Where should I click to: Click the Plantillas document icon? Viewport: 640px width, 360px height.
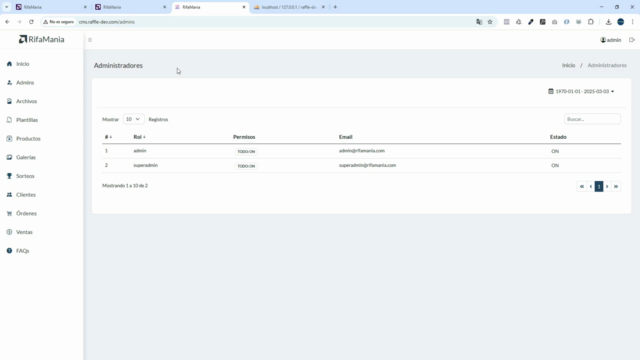(9, 120)
